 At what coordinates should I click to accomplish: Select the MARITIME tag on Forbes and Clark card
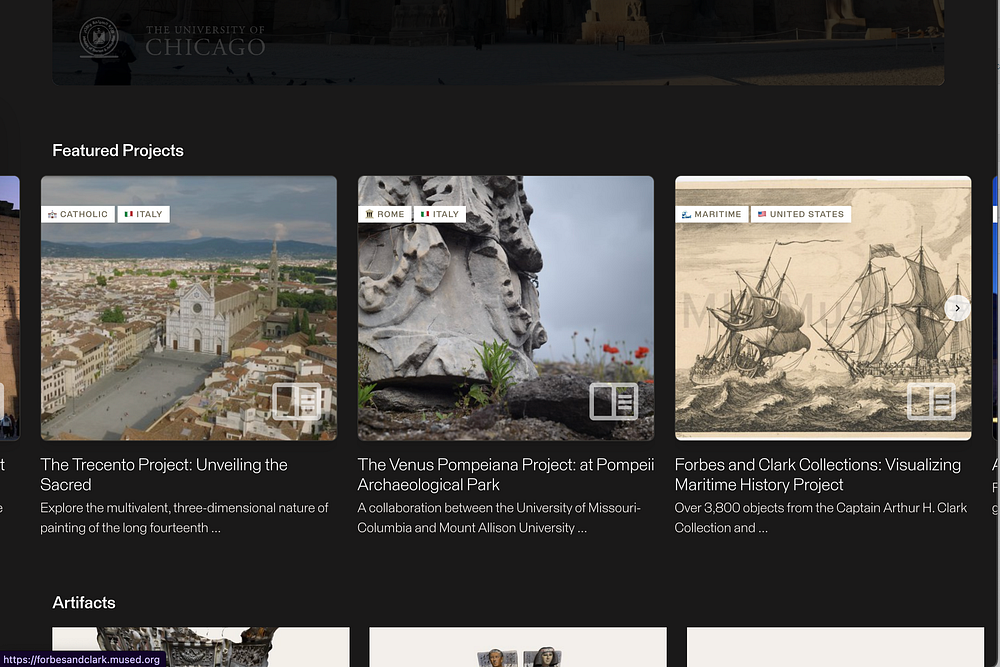pos(712,214)
